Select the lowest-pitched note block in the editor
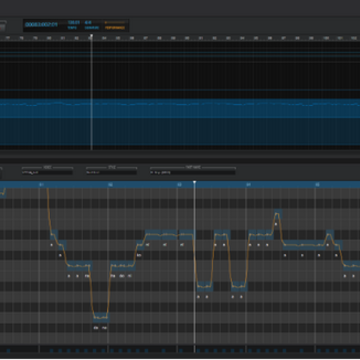The height and width of the screenshot is (360, 360). (101, 317)
